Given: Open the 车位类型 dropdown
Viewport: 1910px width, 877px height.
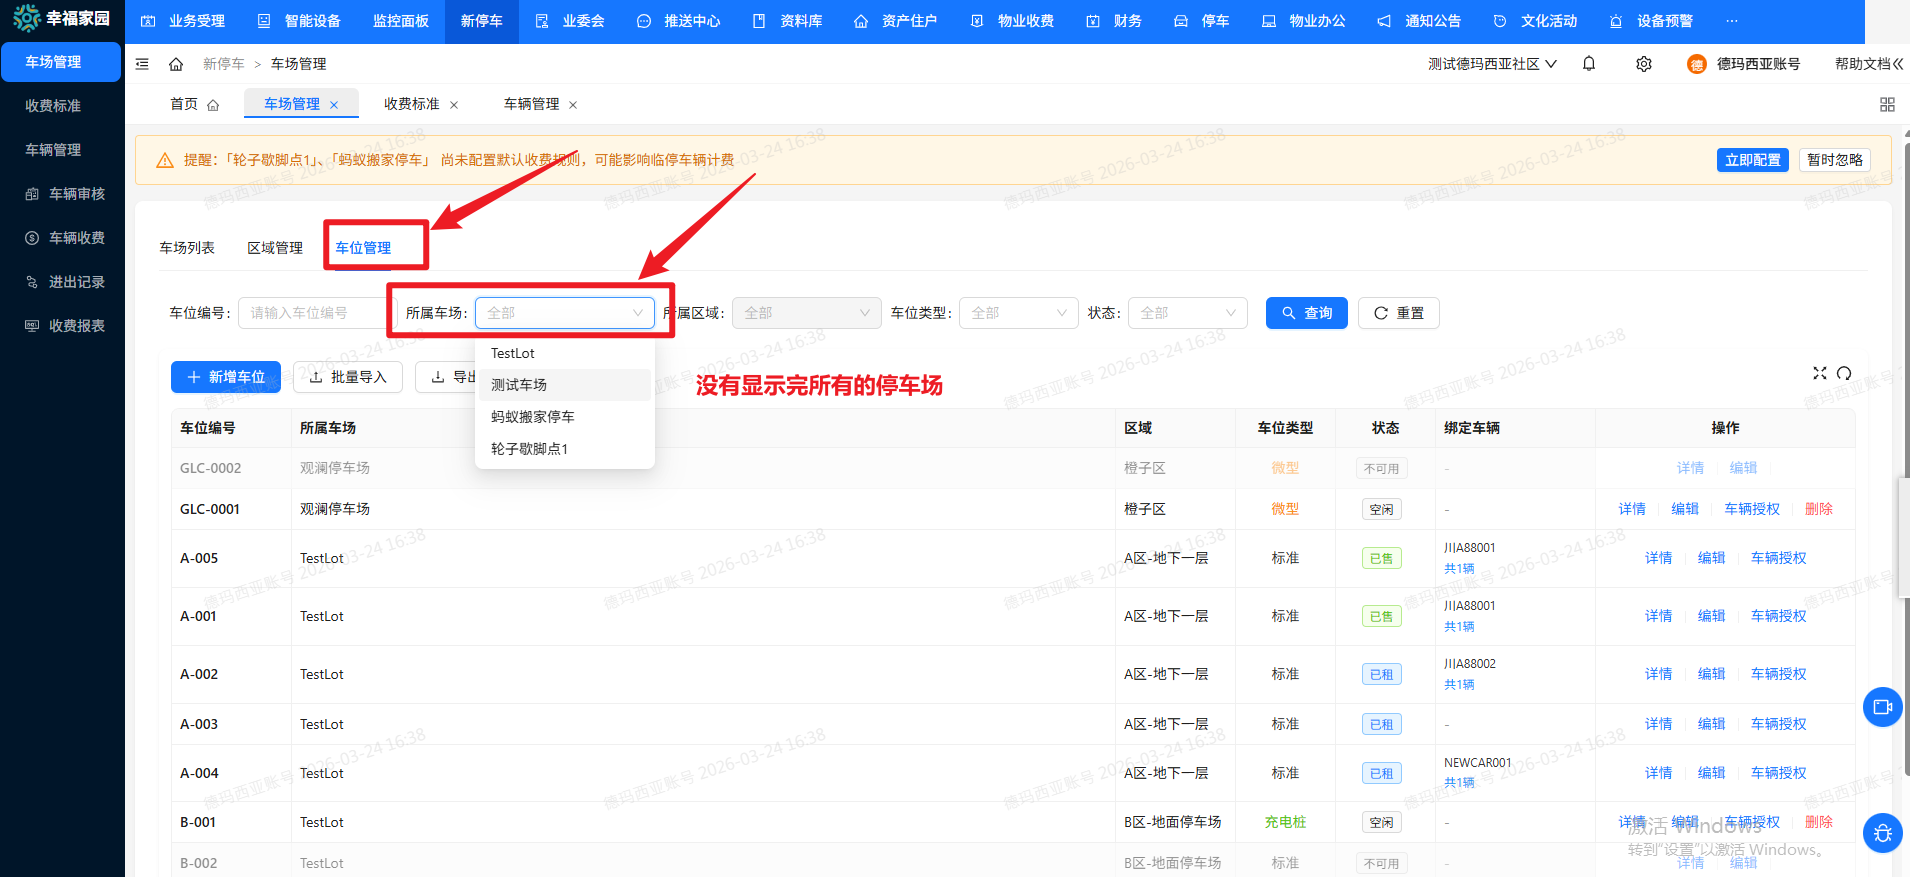Looking at the screenshot, I should 1018,313.
